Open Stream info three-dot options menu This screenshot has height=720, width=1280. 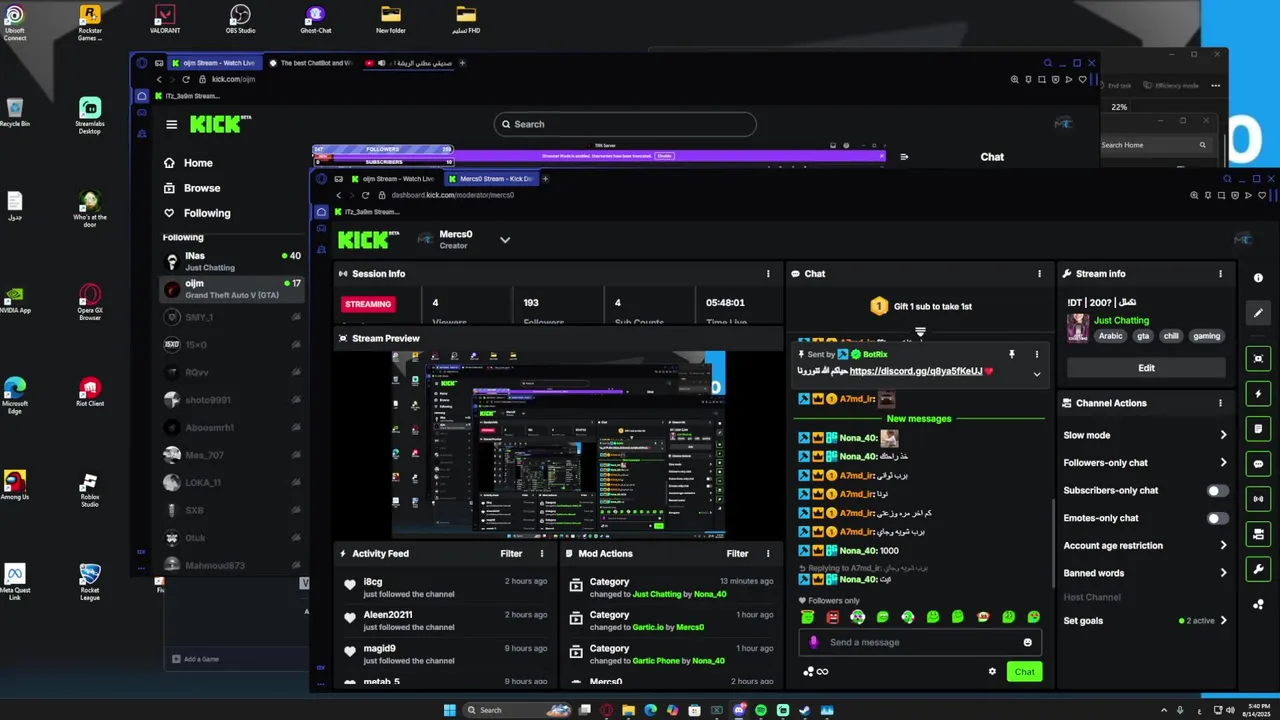tap(1220, 273)
